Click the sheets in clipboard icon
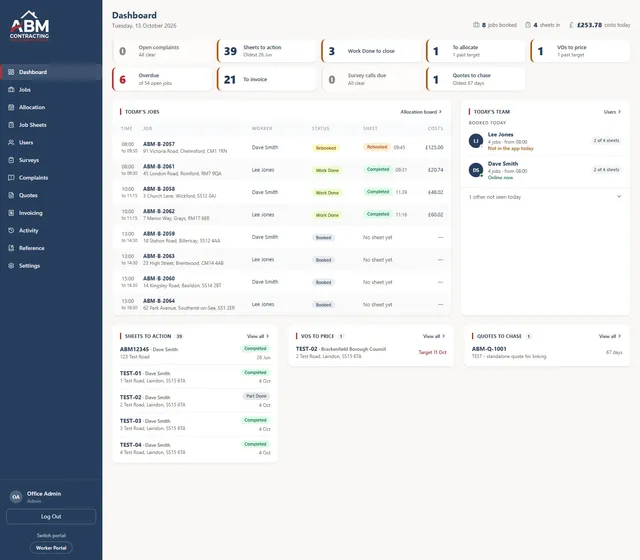The width and height of the screenshot is (640, 560). [x=528, y=25]
